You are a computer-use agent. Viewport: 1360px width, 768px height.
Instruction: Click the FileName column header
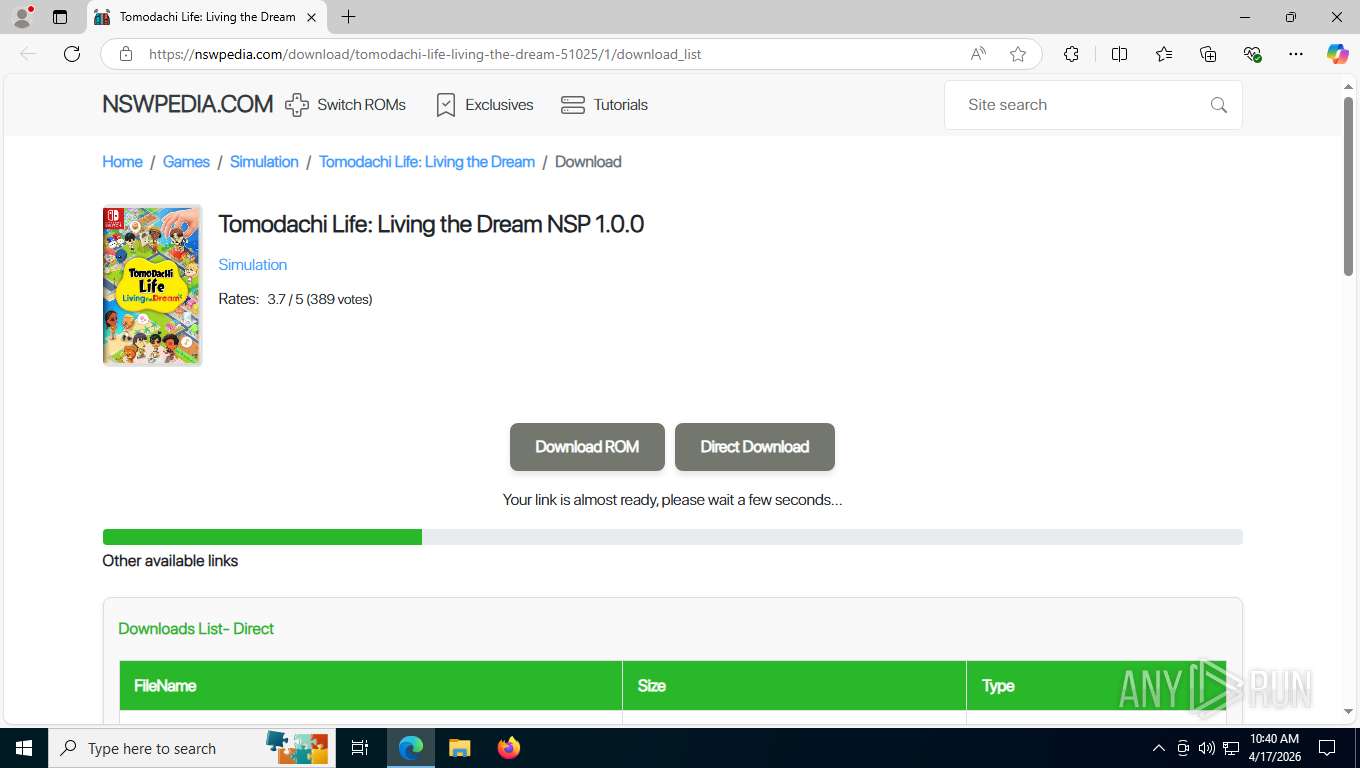tap(371, 686)
